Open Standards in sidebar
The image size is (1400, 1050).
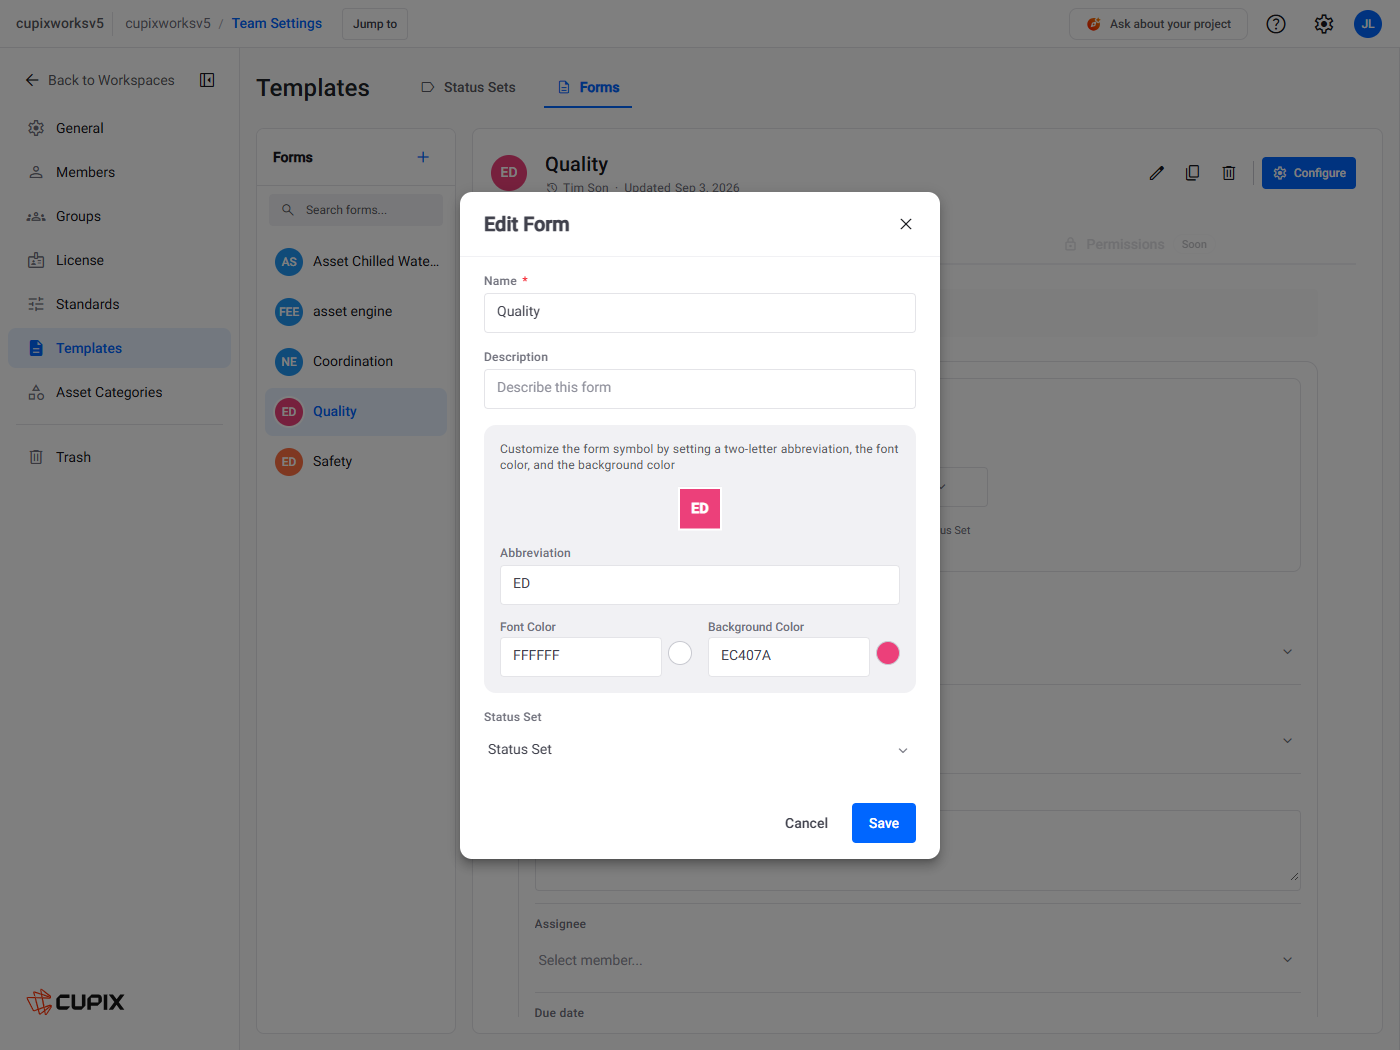(x=120, y=304)
